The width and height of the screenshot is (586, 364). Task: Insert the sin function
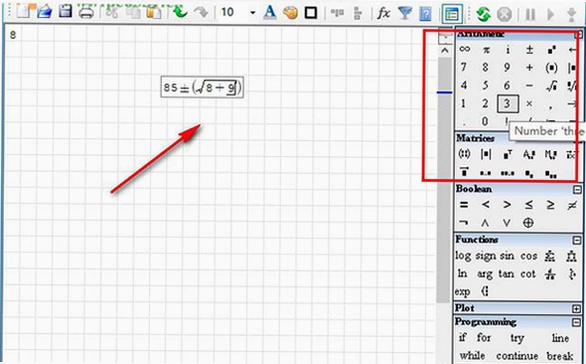(x=507, y=256)
